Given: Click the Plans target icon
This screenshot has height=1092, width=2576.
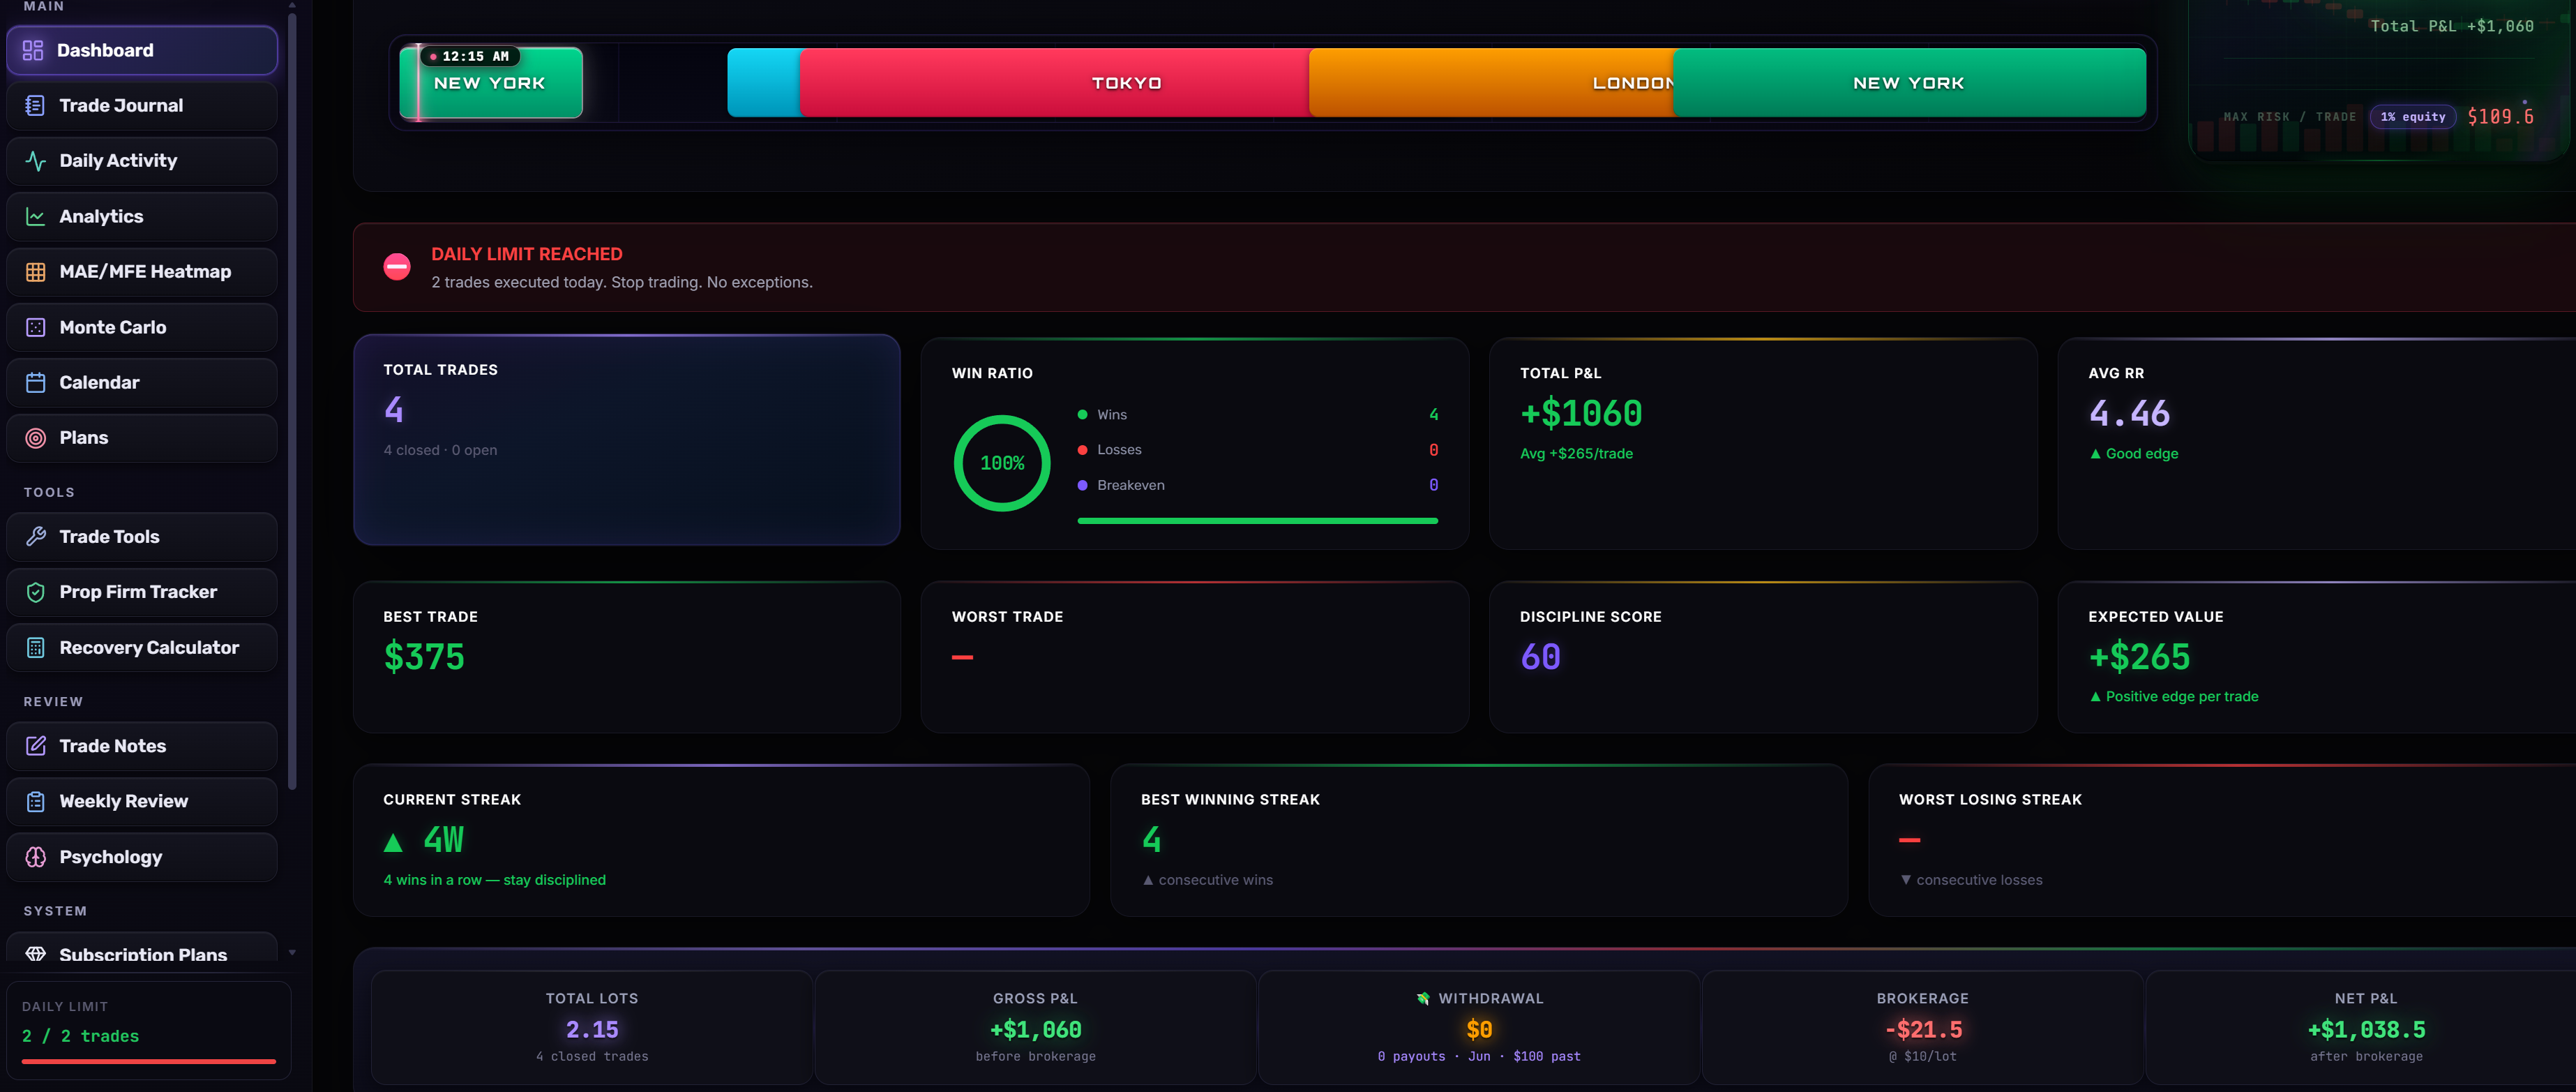Looking at the screenshot, I should pyautogui.click(x=35, y=438).
